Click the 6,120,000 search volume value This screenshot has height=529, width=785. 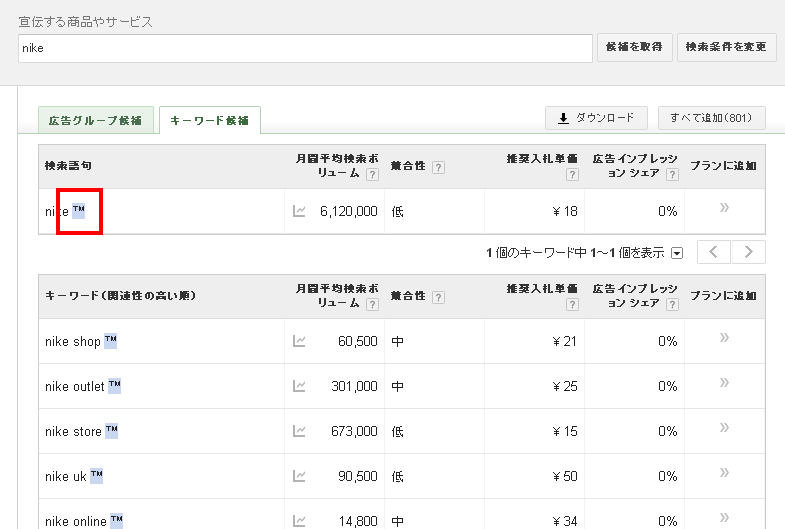click(x=349, y=212)
